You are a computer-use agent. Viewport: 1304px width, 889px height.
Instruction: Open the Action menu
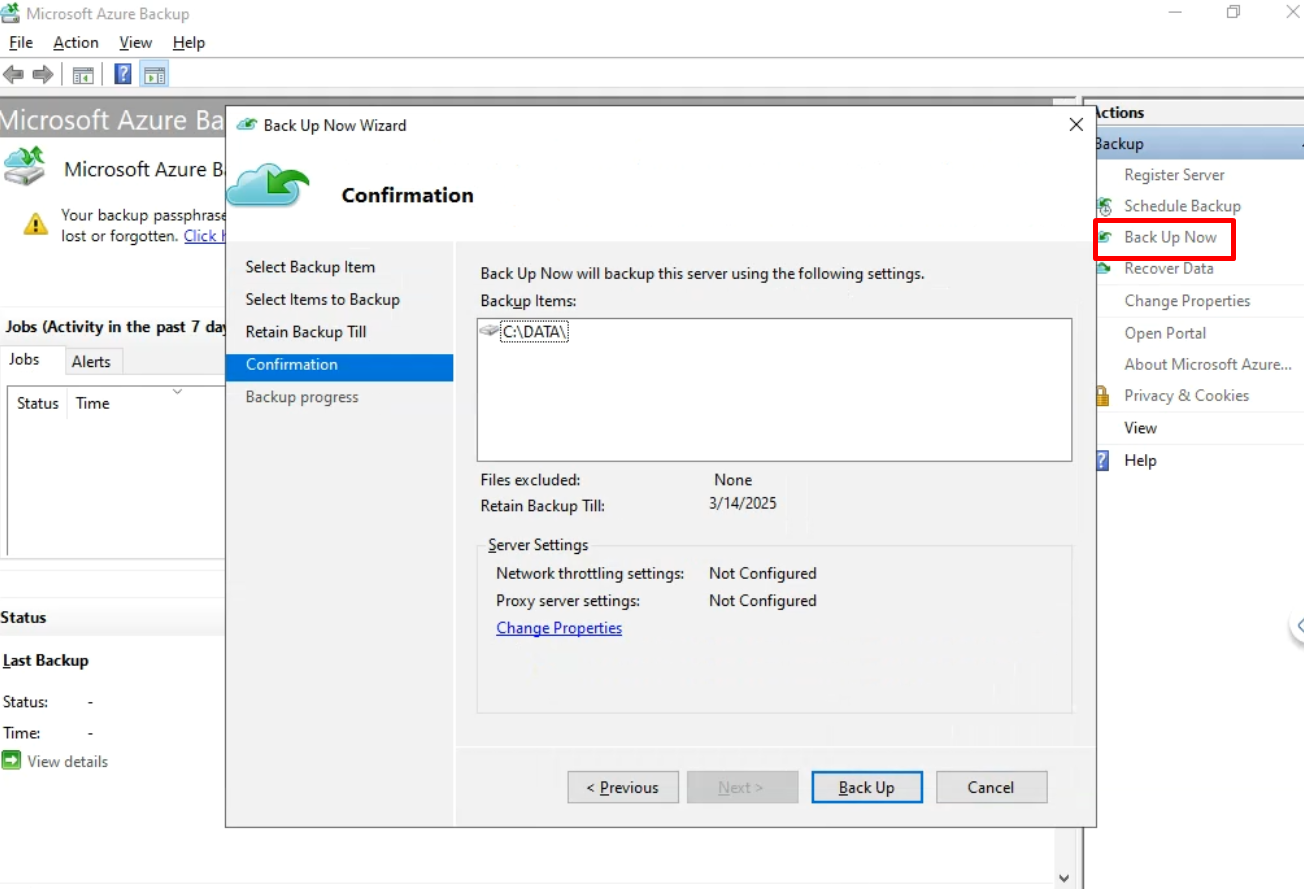tap(76, 42)
